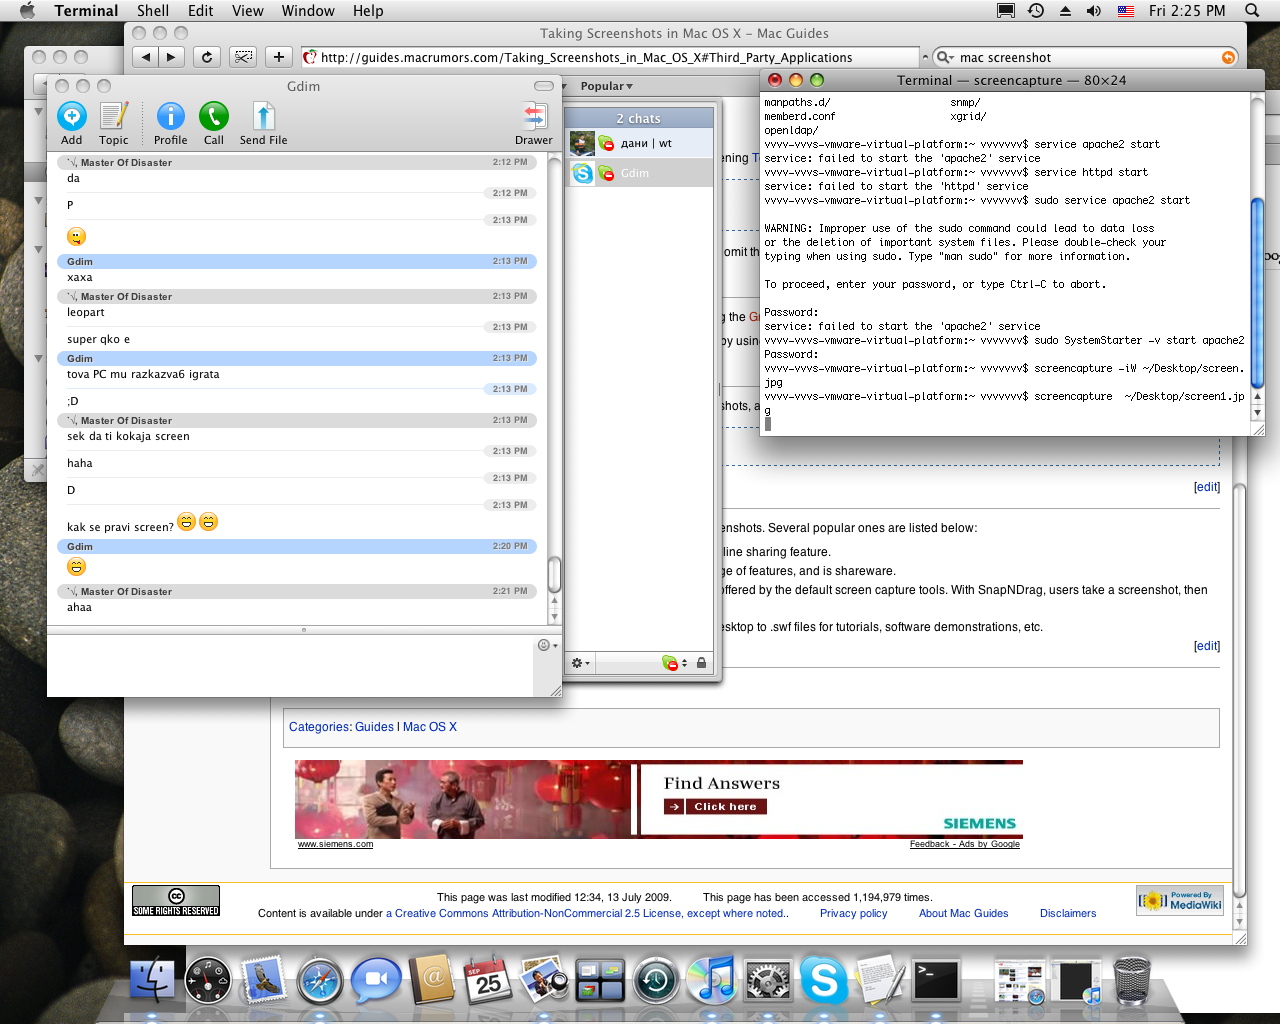Viewport: 1280px width, 1024px height.
Task: Open the Topic editor in chat toolbar
Action: point(114,117)
